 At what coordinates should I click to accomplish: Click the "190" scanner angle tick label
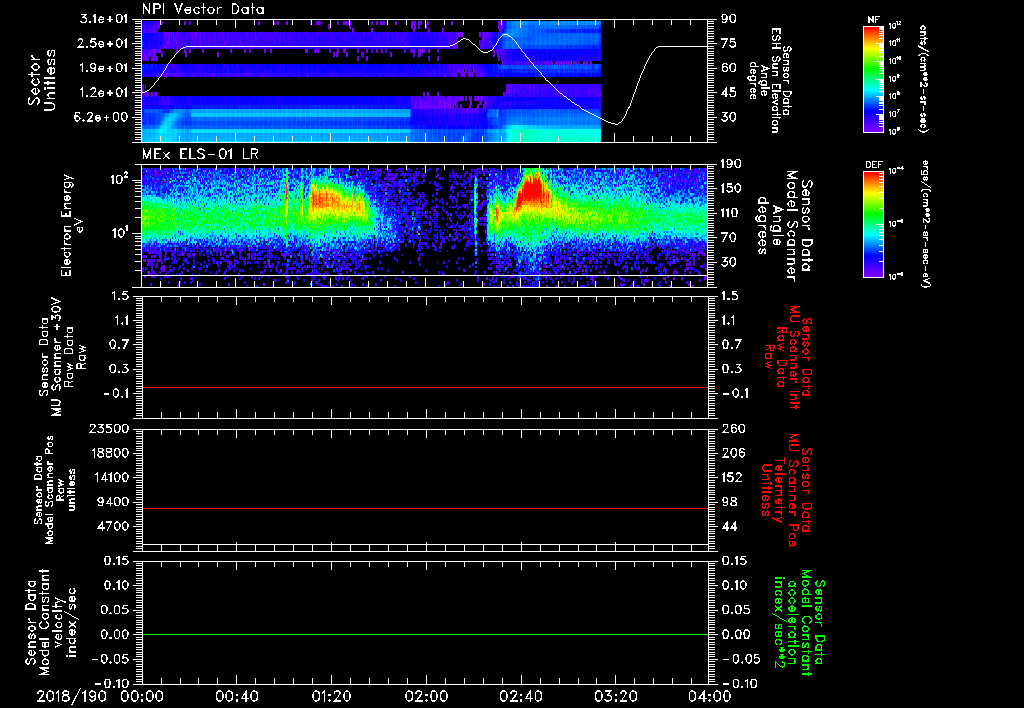point(731,164)
